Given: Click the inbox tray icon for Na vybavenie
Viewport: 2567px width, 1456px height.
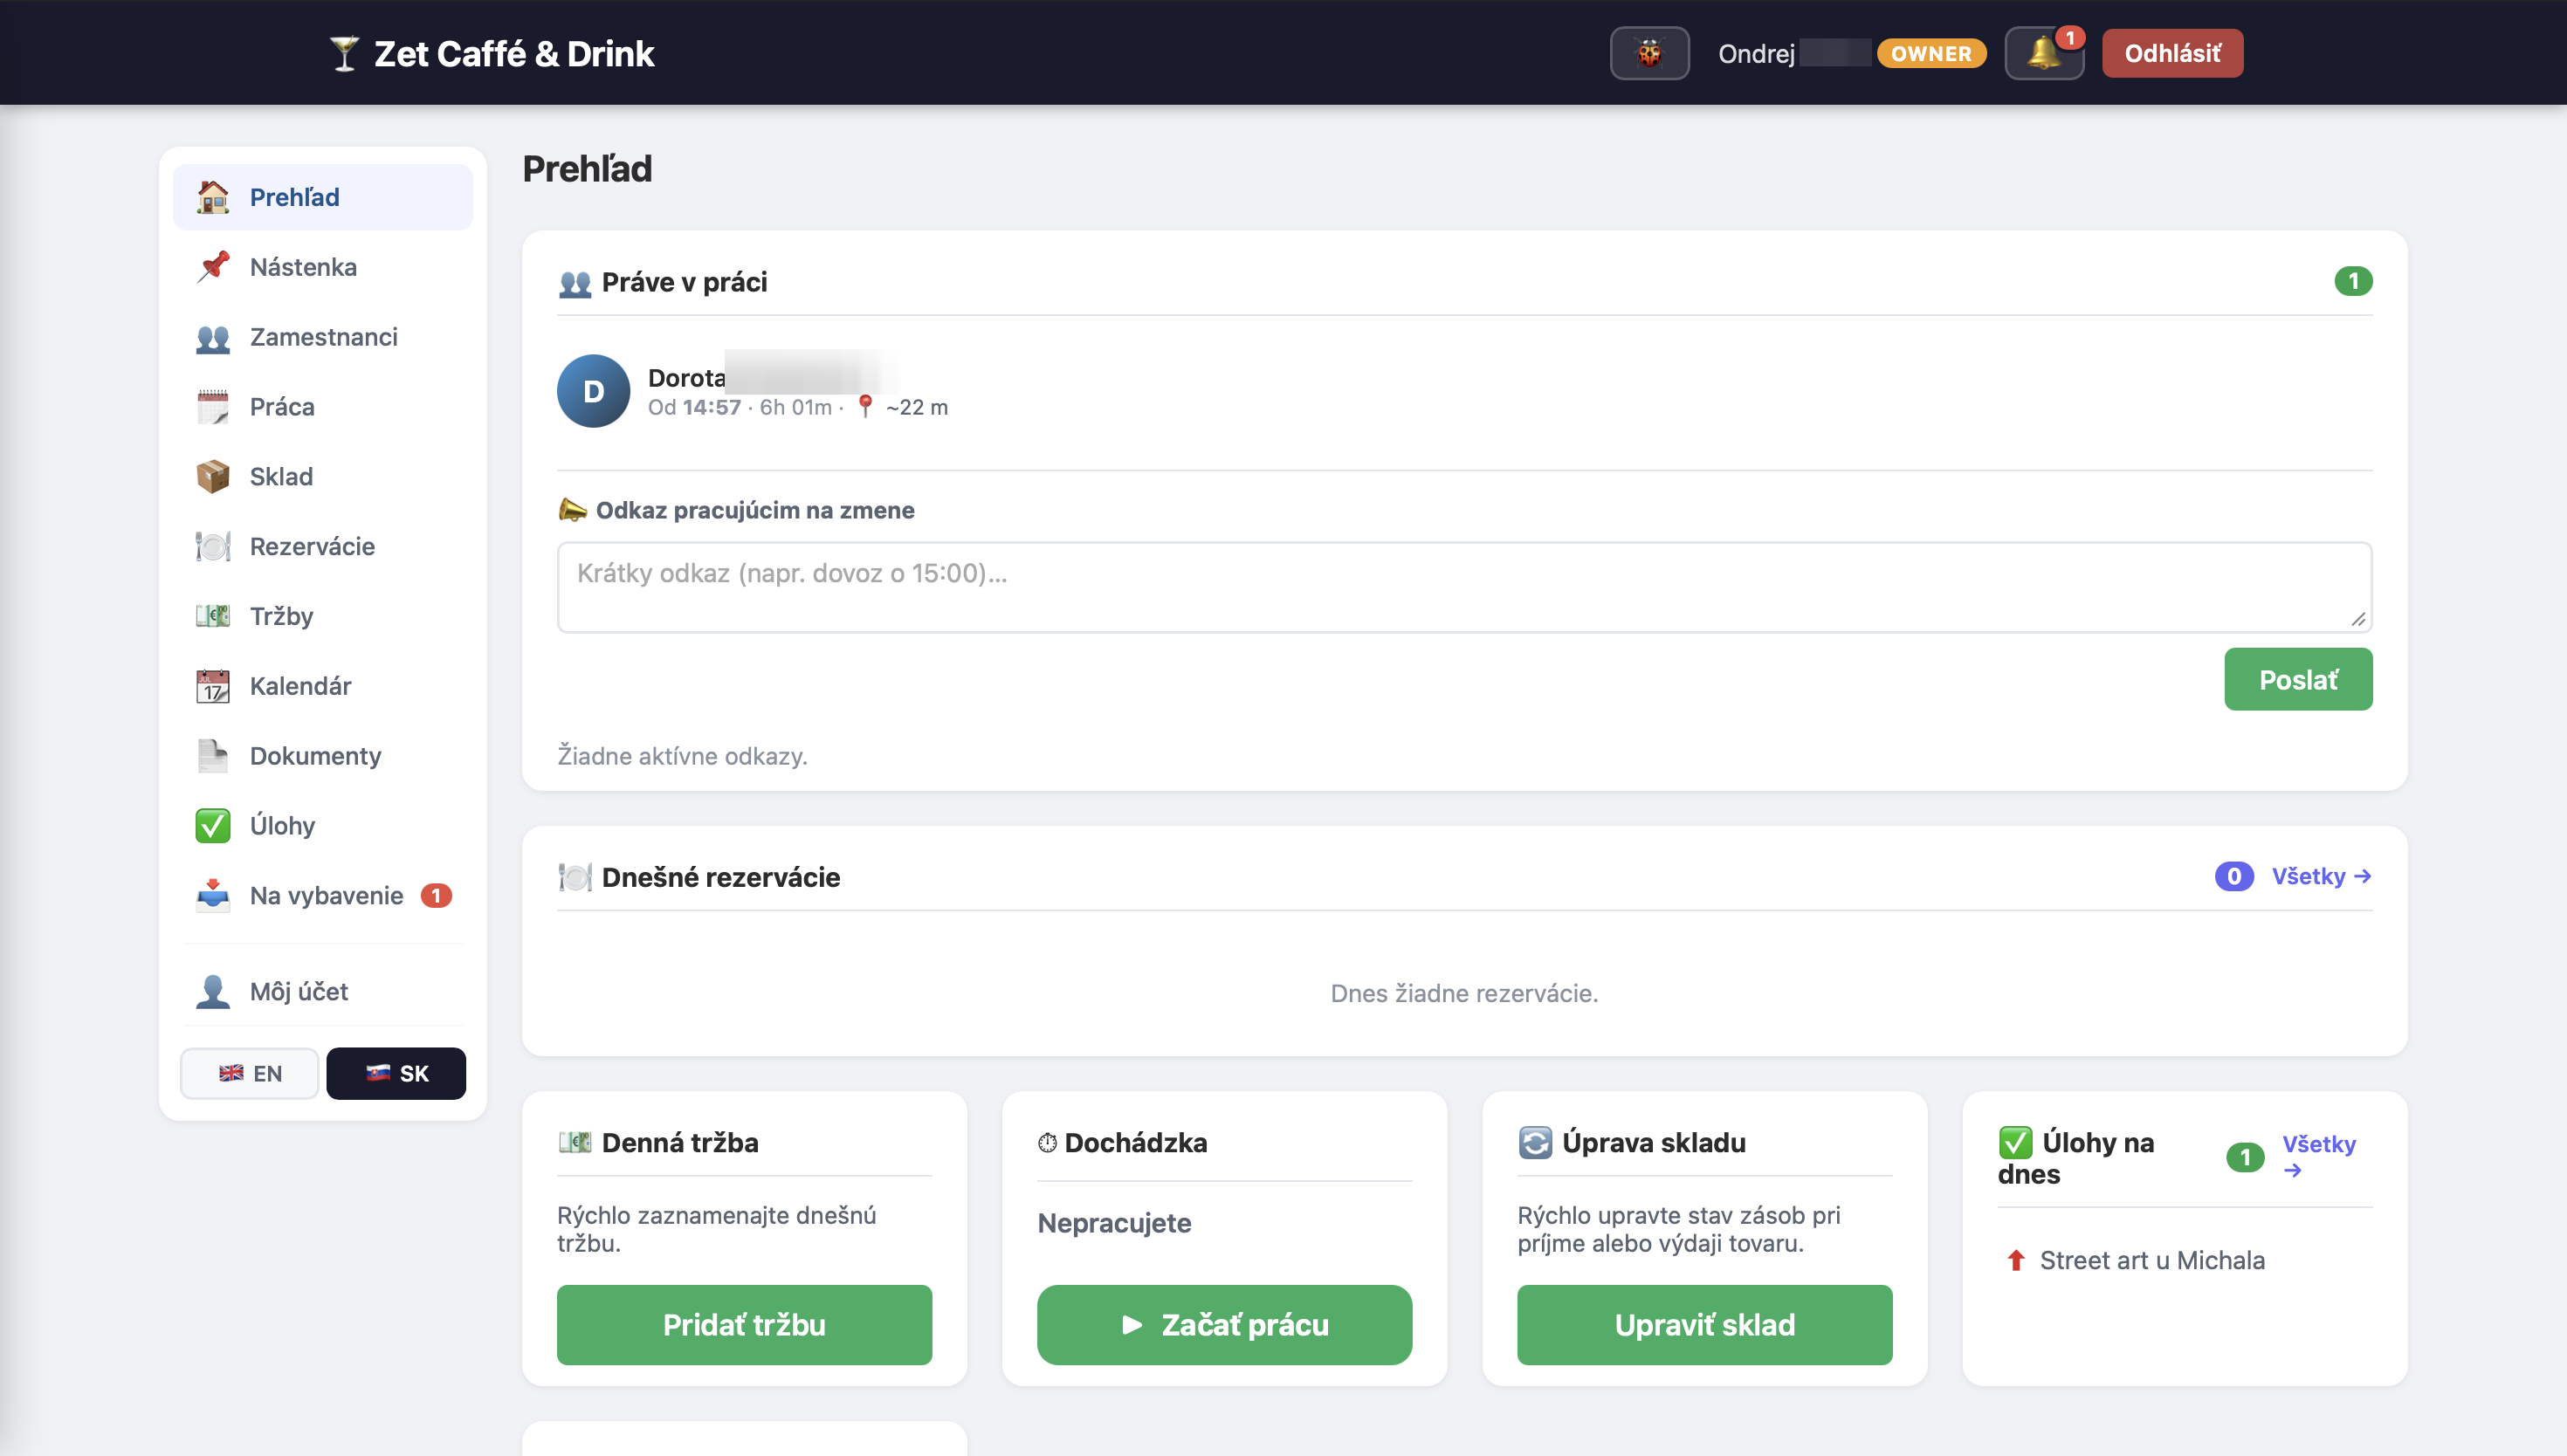Looking at the screenshot, I should coord(213,896).
